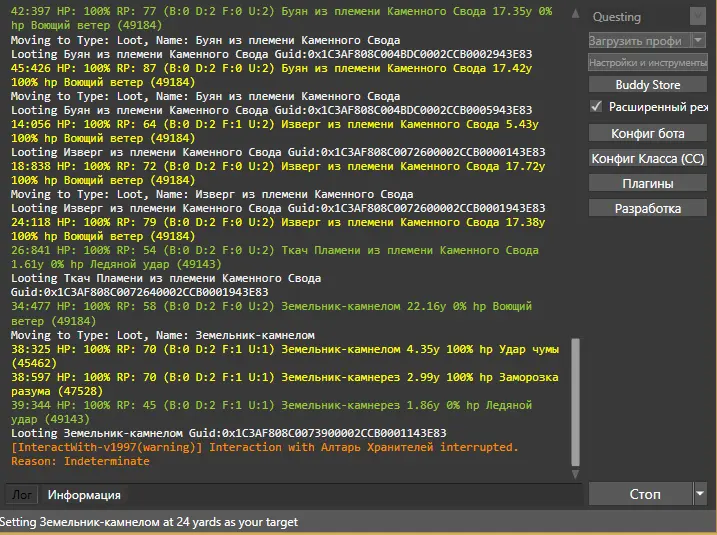This screenshot has height=535, width=717.
Task: Open Настройки и инструменты
Action: [648, 62]
